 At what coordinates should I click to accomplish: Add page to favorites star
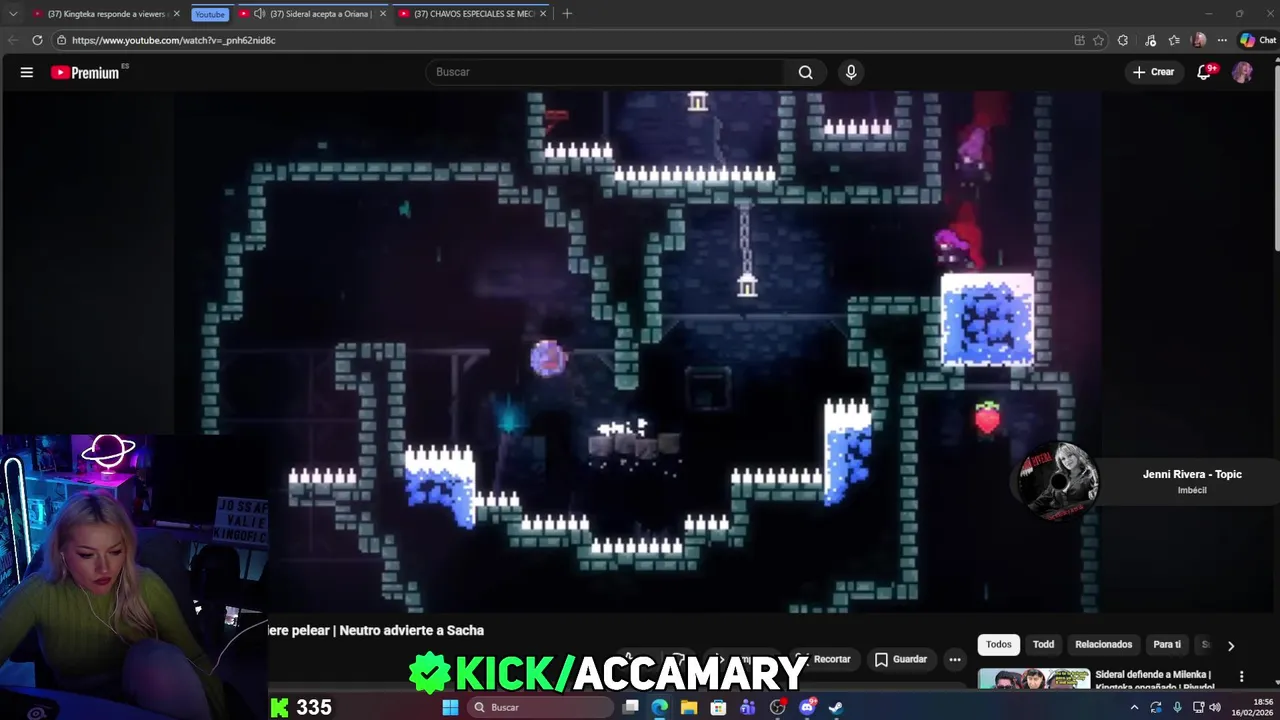point(1098,40)
